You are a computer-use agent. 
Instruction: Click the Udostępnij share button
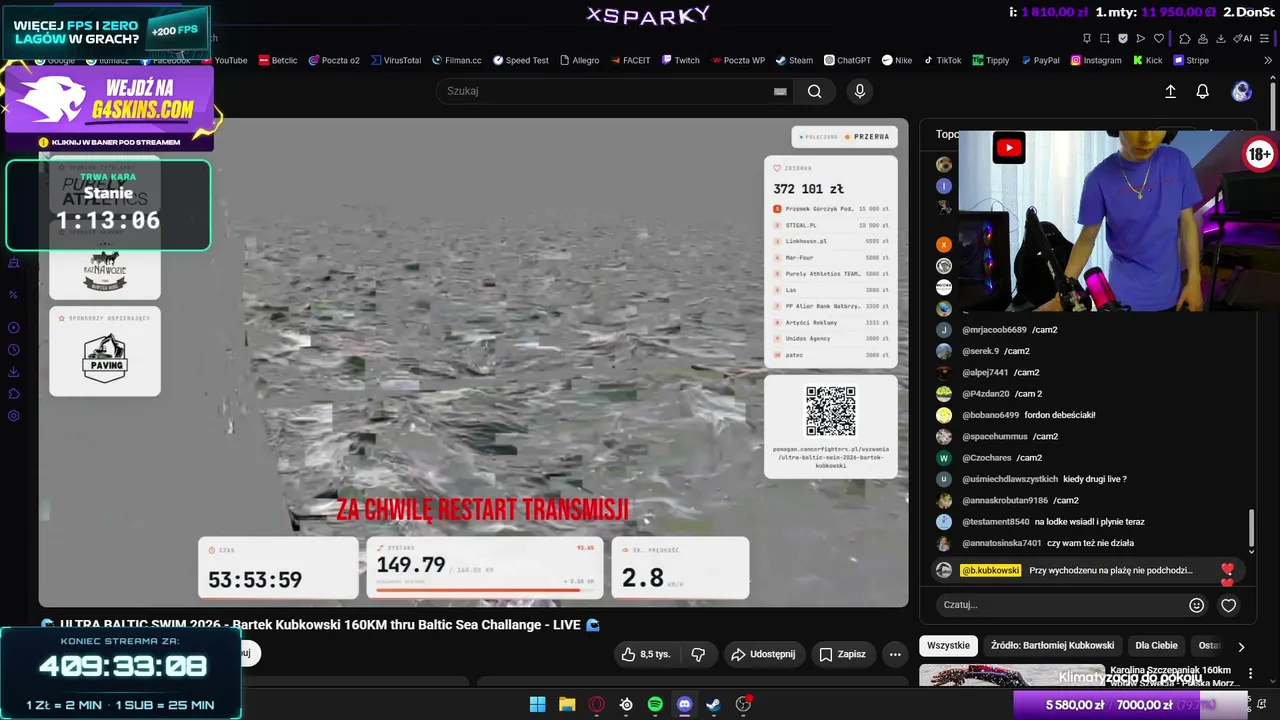pyautogui.click(x=763, y=654)
